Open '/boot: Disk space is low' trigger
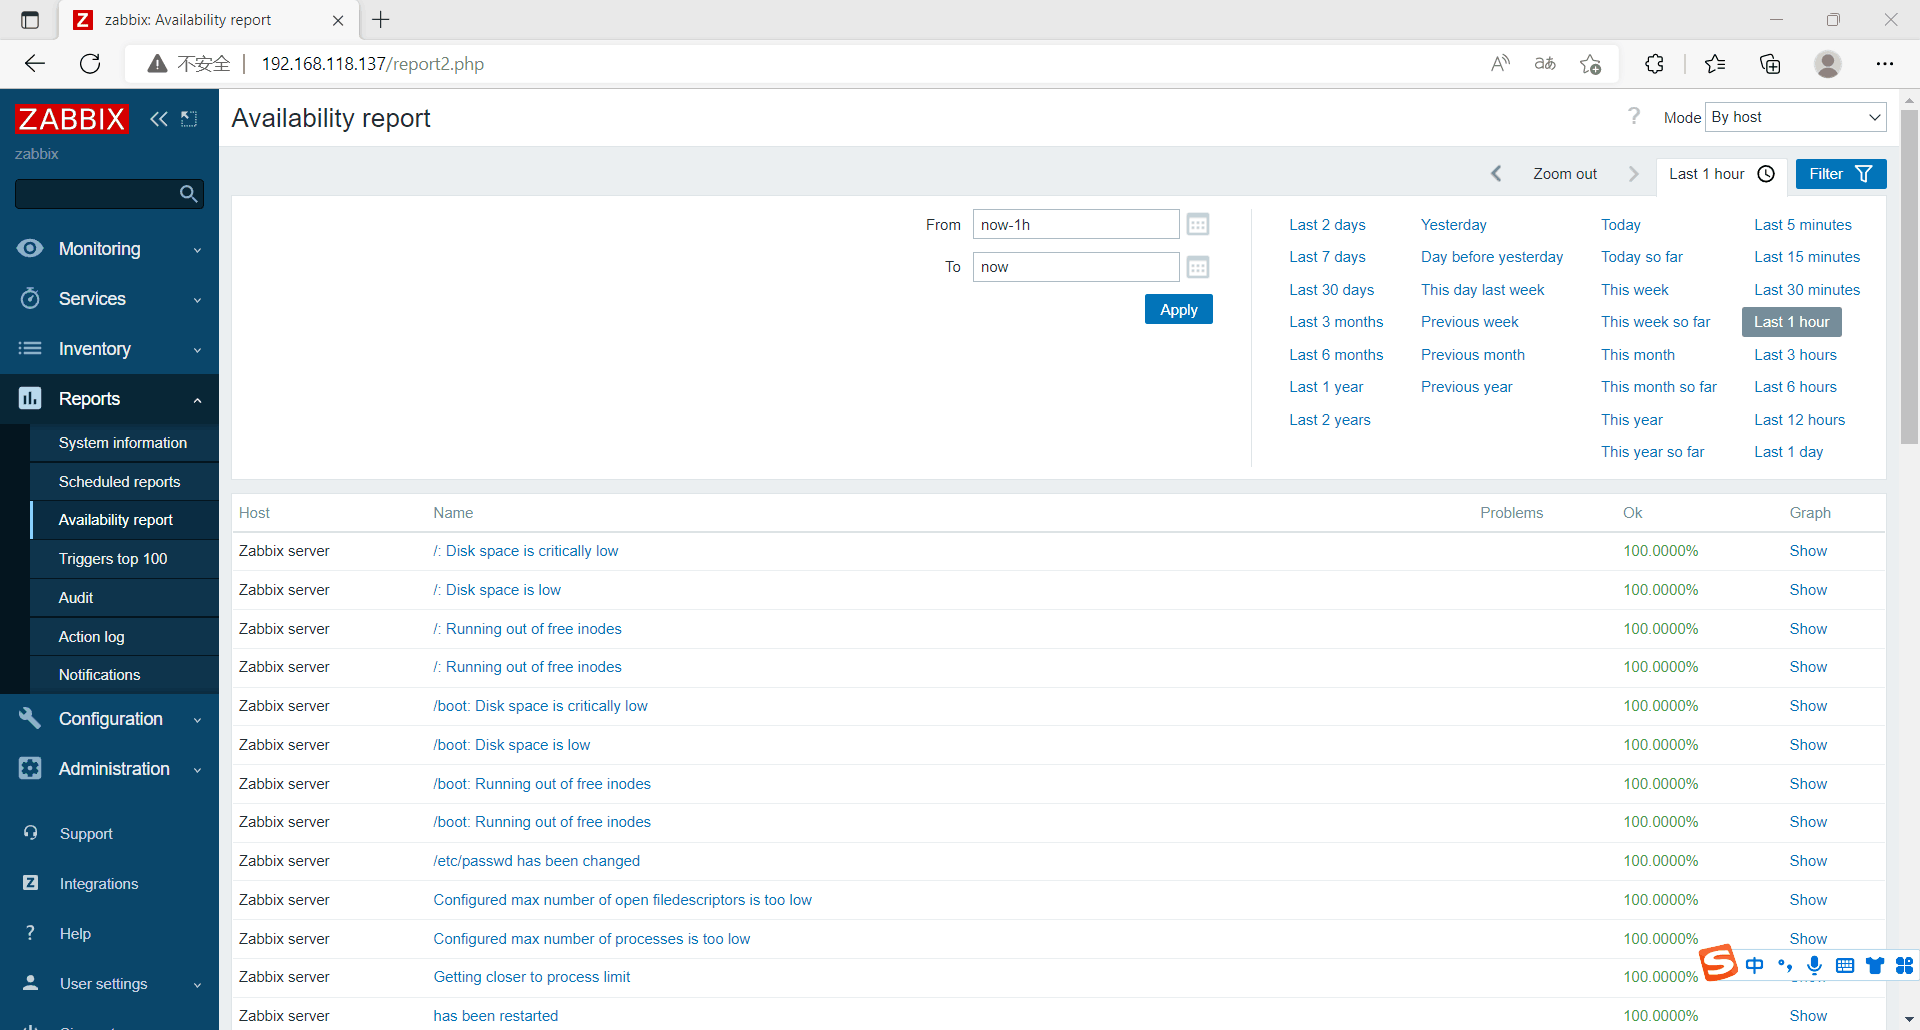 511,745
